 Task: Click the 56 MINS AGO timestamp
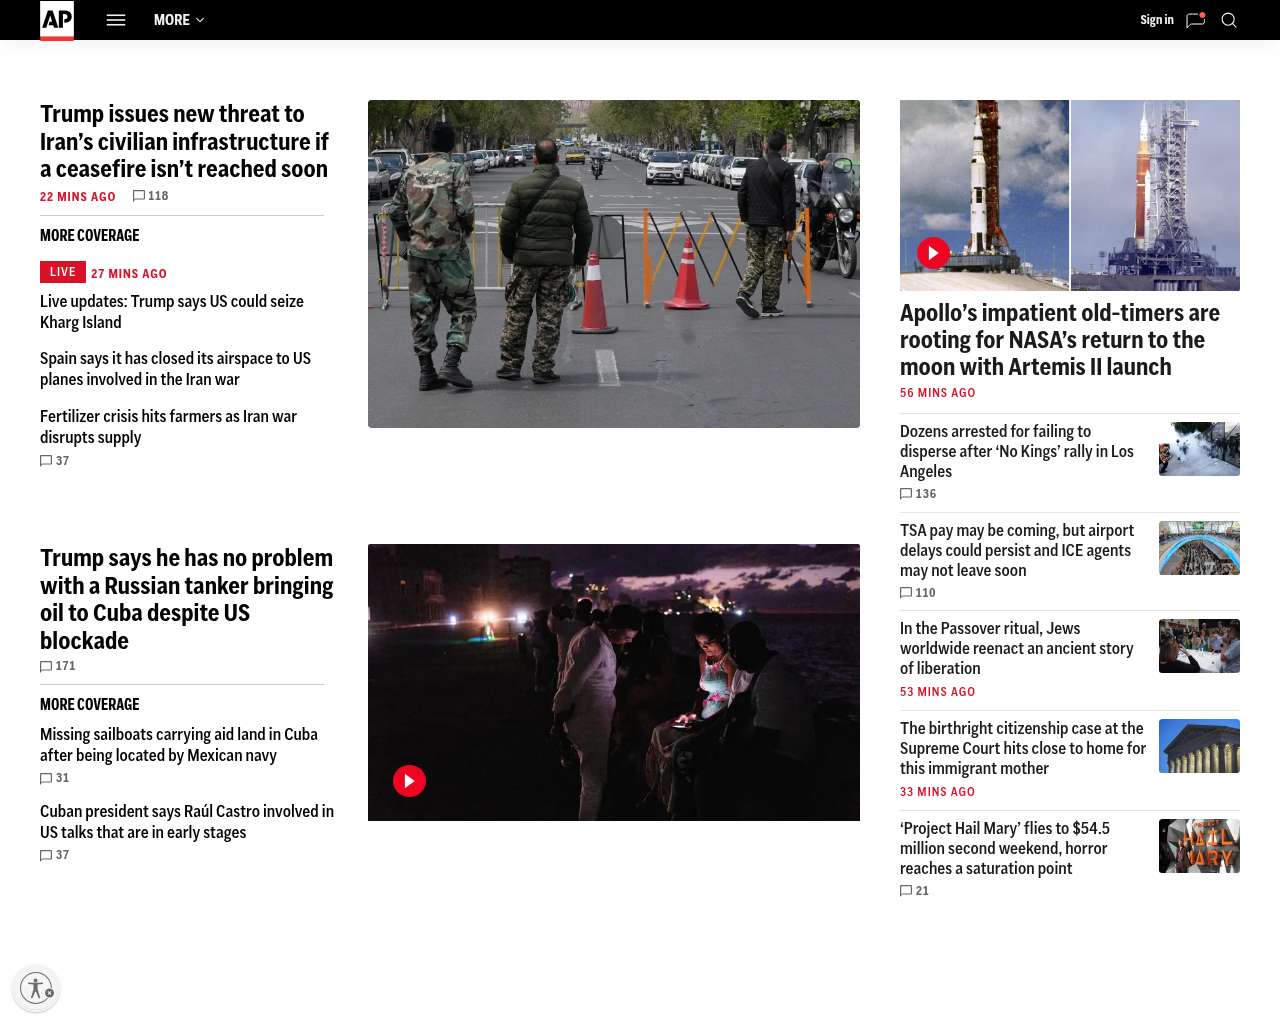938,393
